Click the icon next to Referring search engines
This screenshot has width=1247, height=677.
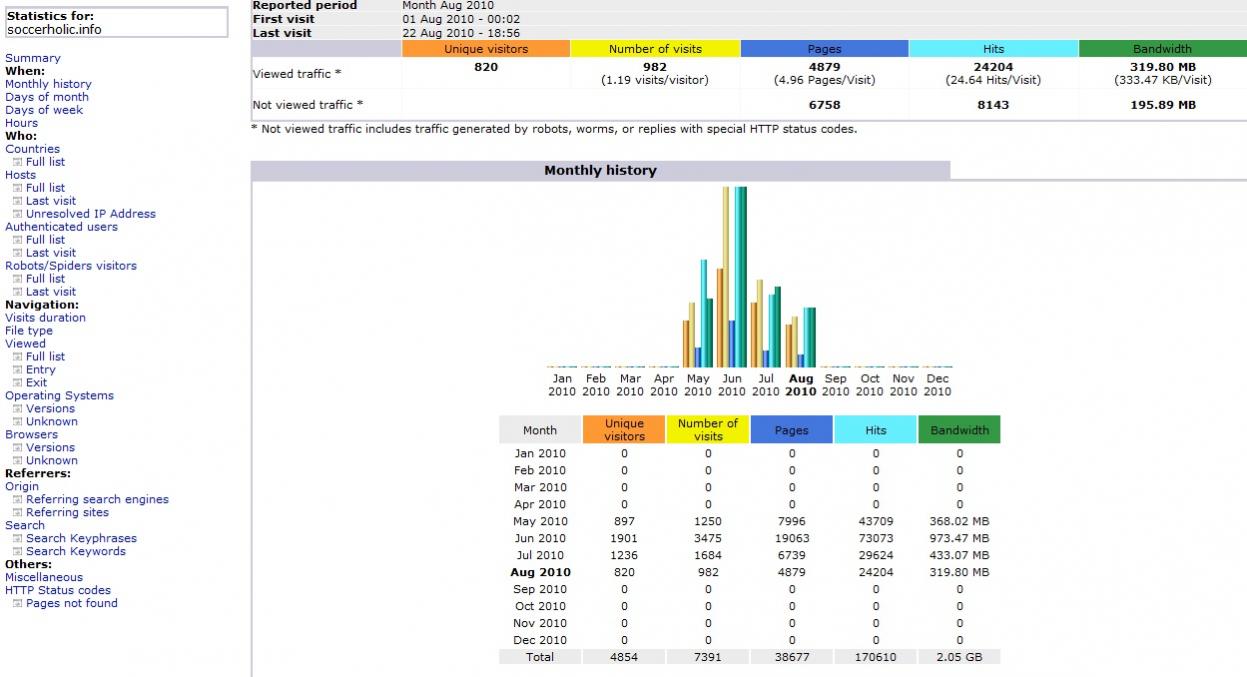click(17, 500)
